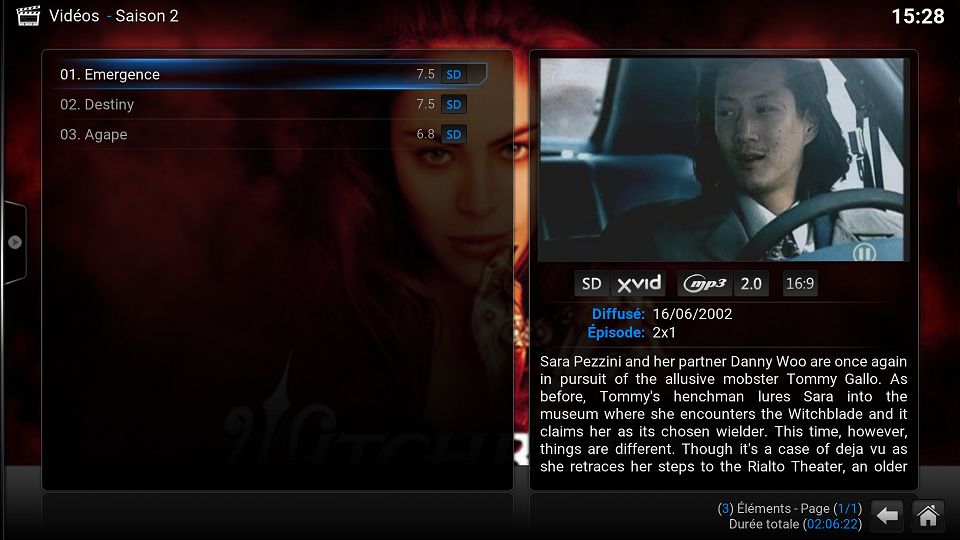The image size is (960, 540).
Task: Click the 16:9 aspect ratio flag
Action: click(800, 283)
